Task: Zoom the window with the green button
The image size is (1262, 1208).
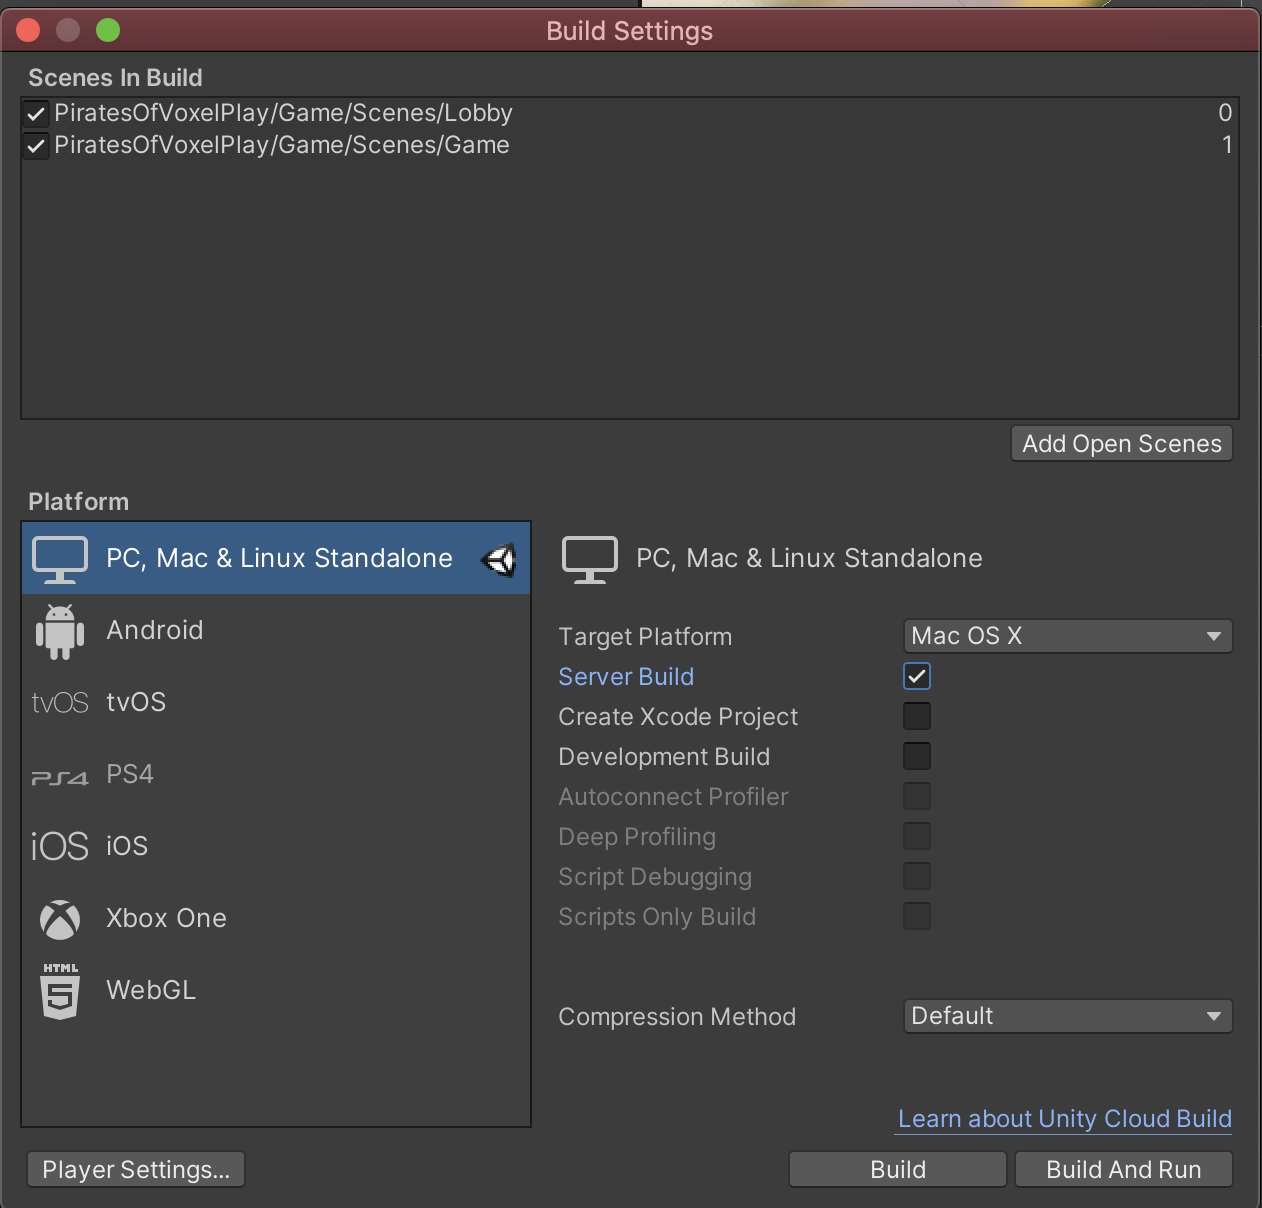Action: click(x=108, y=31)
